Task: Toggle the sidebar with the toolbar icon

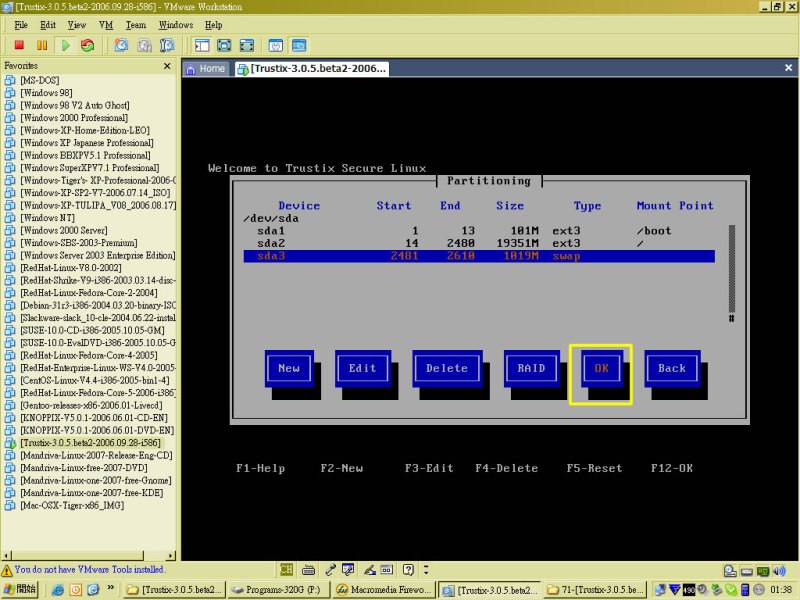Action: click(x=202, y=45)
